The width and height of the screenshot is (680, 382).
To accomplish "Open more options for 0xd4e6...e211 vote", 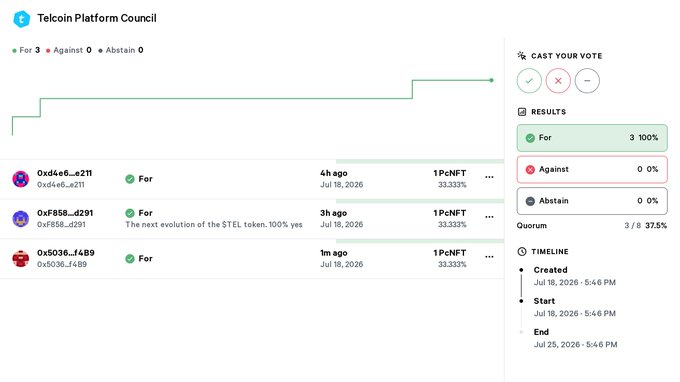I will point(489,177).
